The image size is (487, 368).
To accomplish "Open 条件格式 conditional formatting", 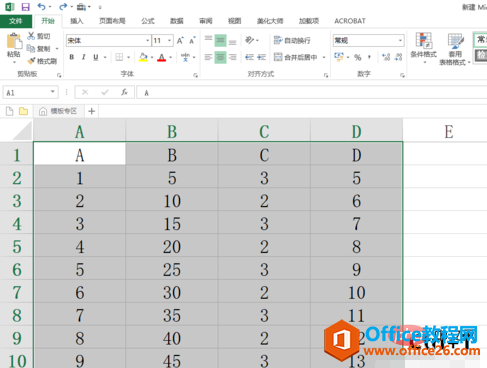I will tap(424, 48).
